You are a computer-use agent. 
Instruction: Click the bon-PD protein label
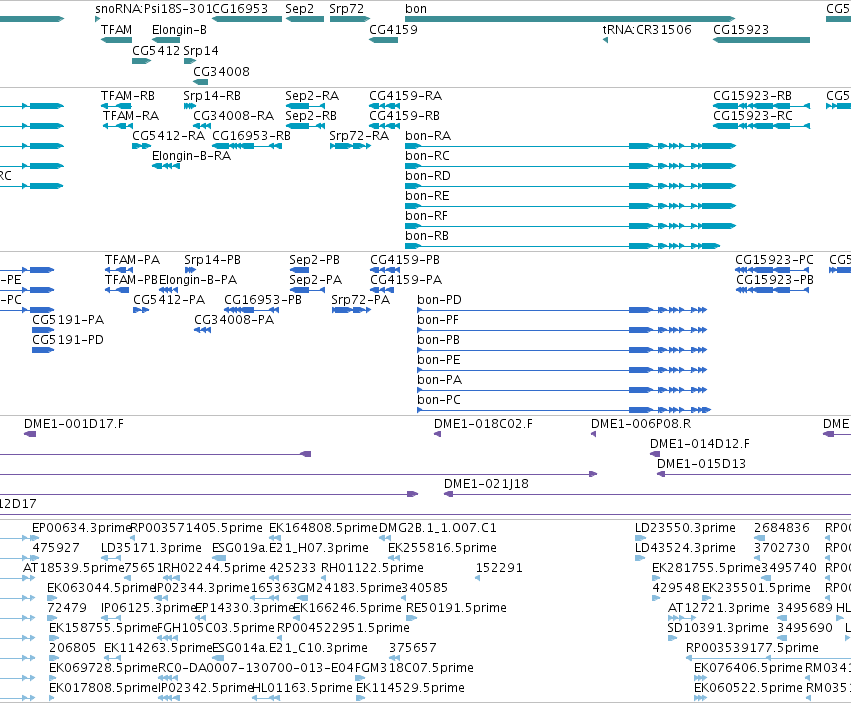[x=440, y=300]
